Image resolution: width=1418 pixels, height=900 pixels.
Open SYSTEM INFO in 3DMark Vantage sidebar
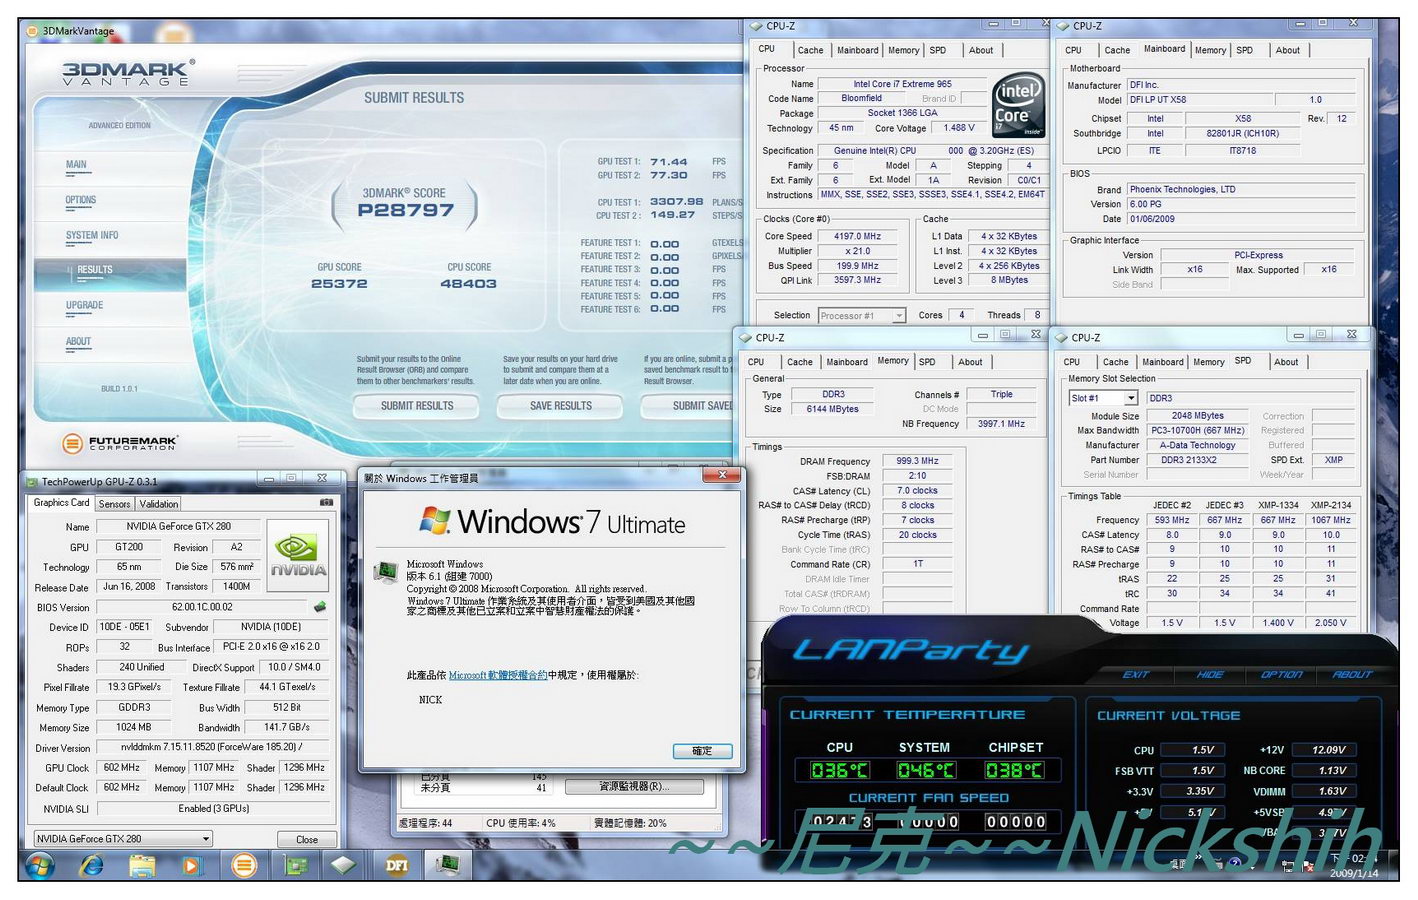click(92, 235)
